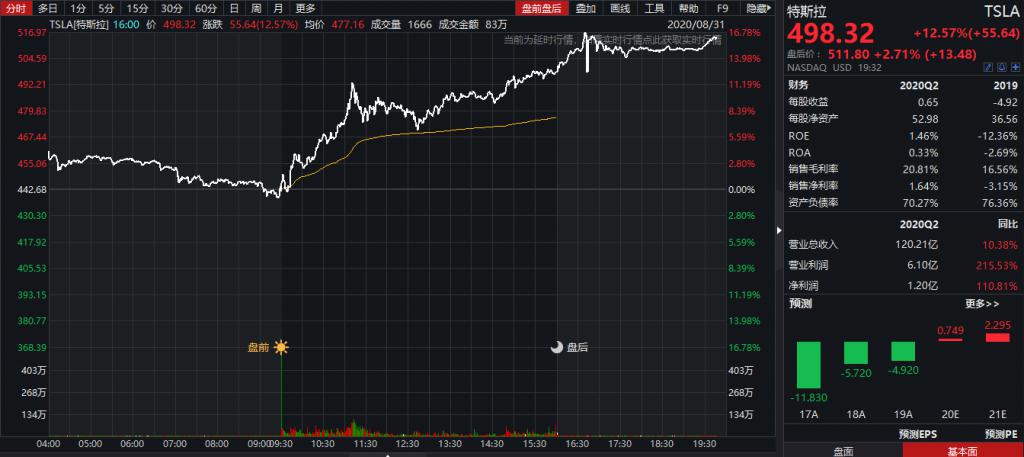Click the 19A EPS forecast bar
1024x457 pixels.
point(903,351)
